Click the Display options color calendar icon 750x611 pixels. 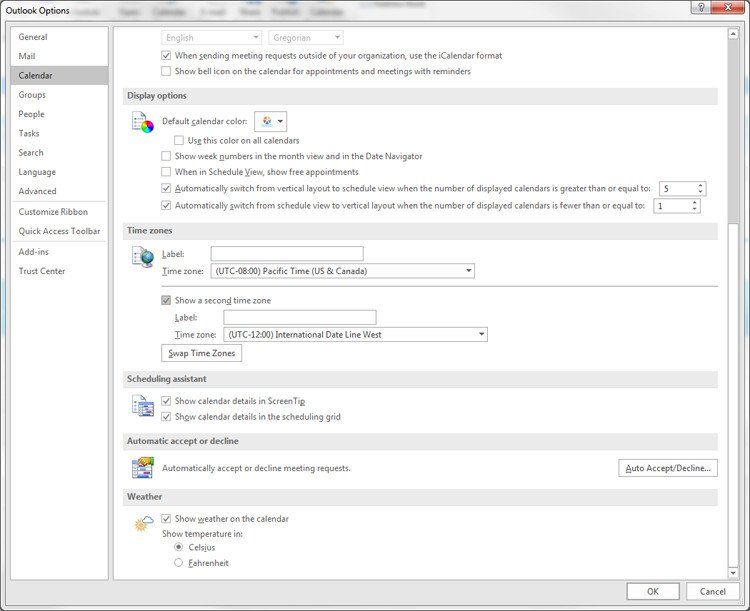(143, 122)
